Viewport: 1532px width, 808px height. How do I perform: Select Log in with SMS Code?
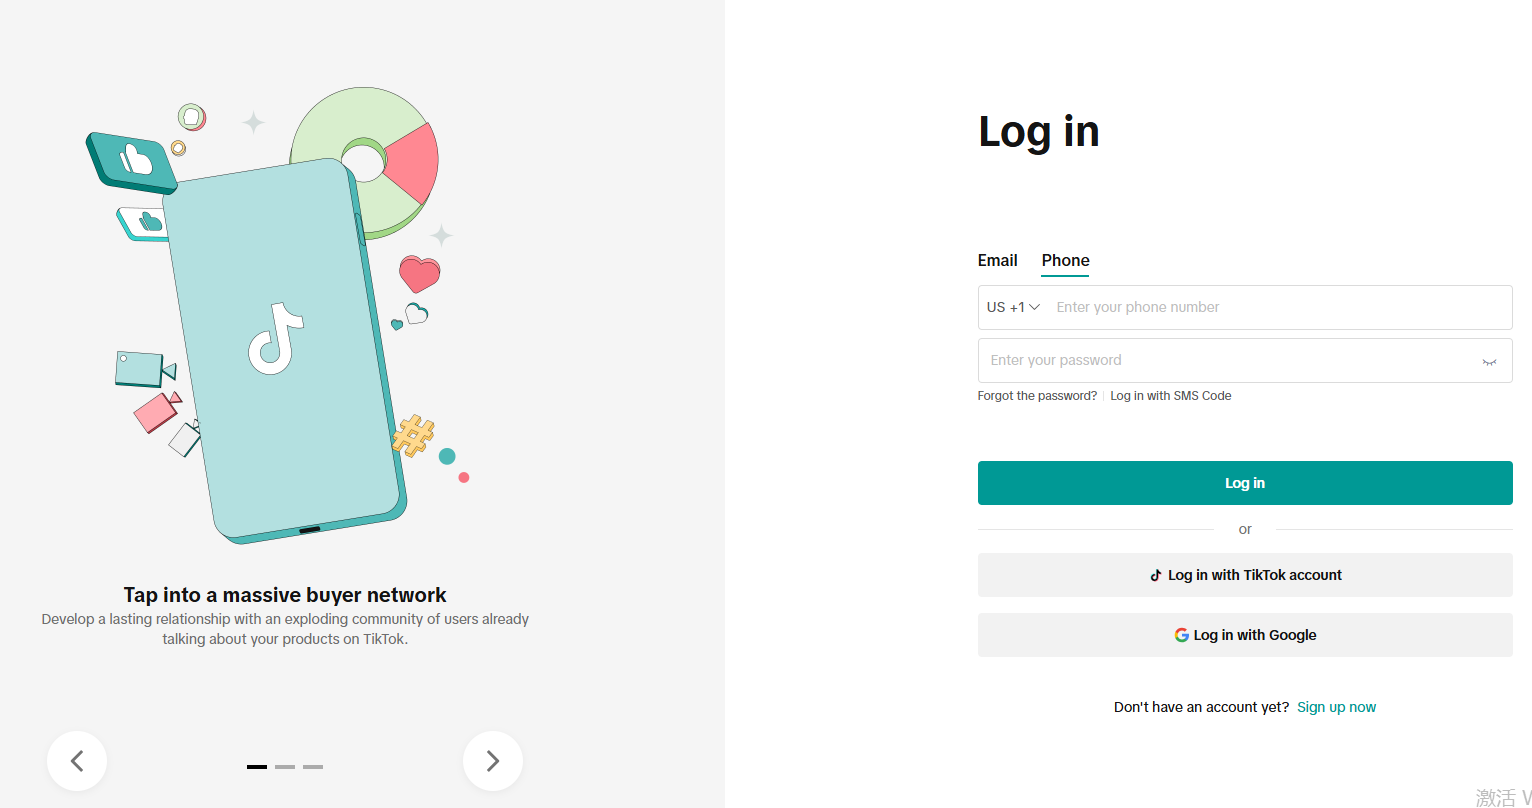(1170, 396)
